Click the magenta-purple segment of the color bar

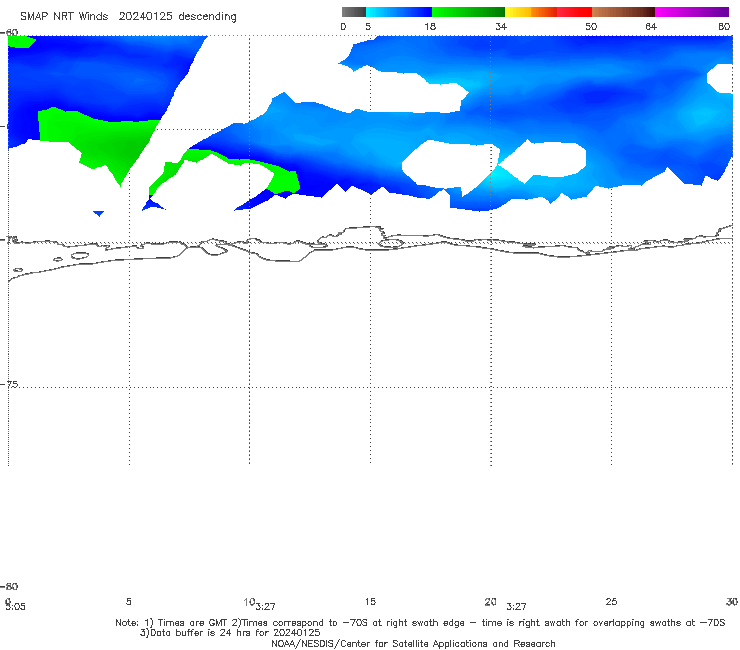pos(692,12)
